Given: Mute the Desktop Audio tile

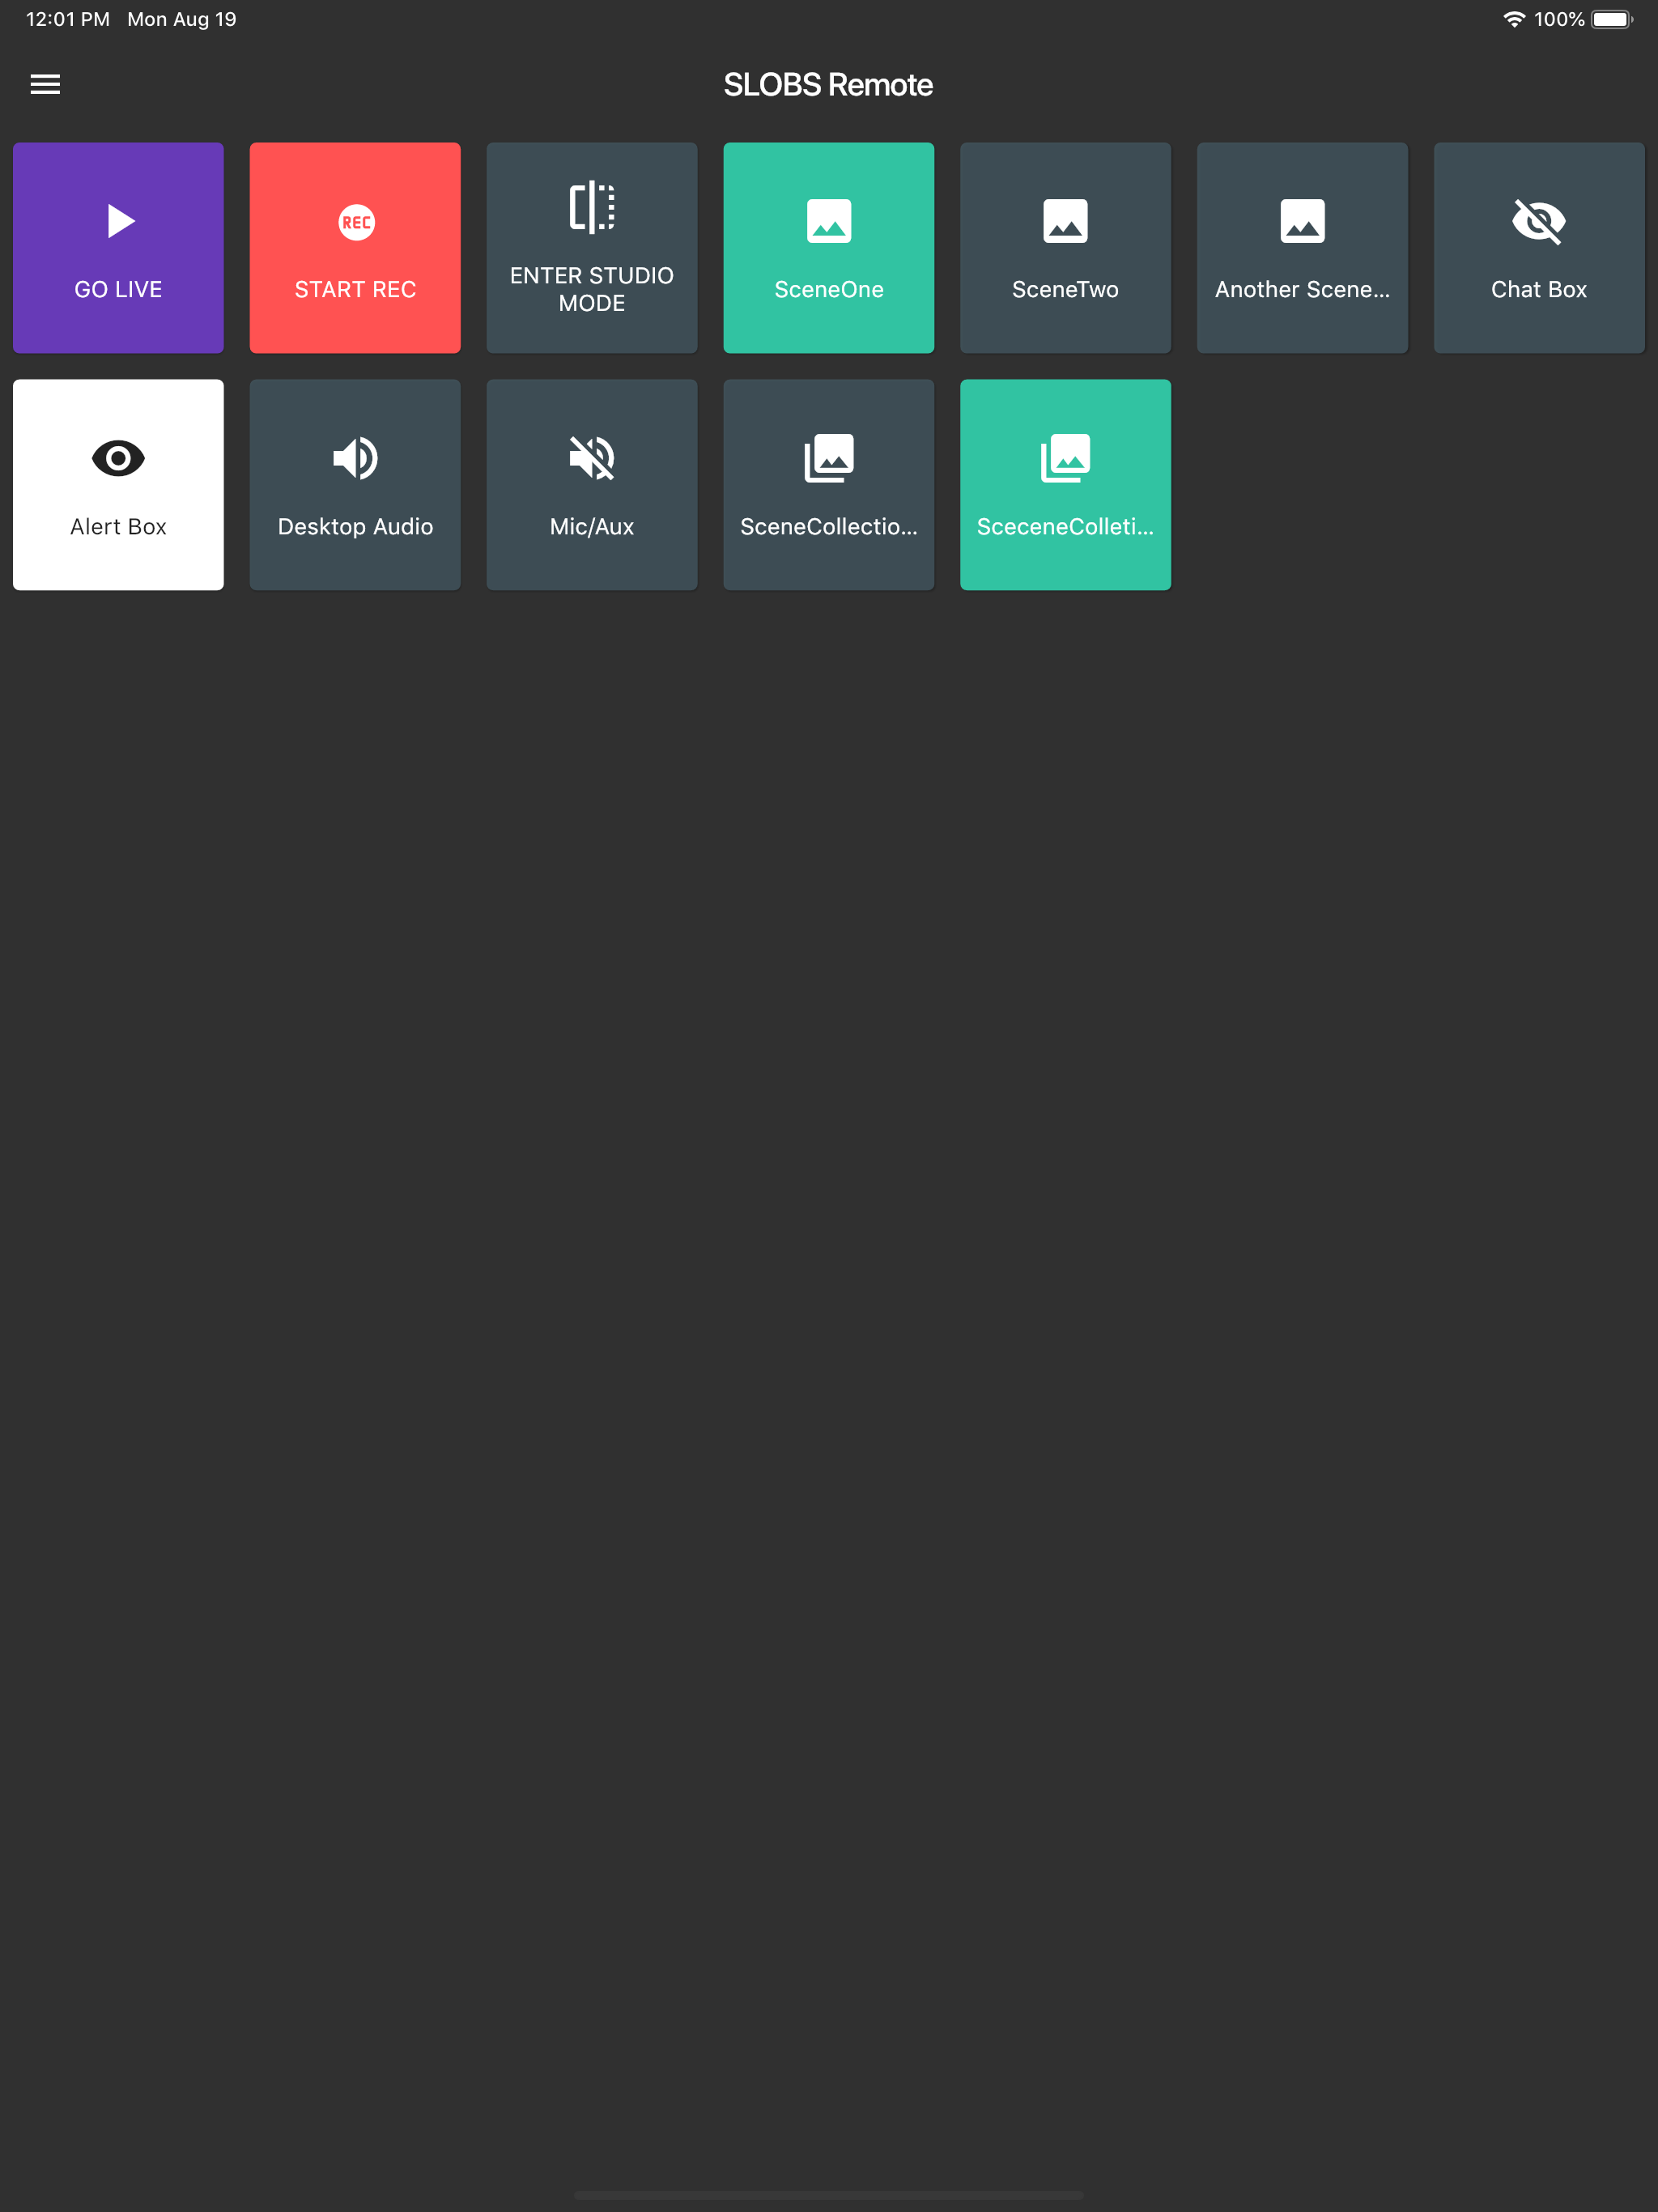Looking at the screenshot, I should click(355, 485).
